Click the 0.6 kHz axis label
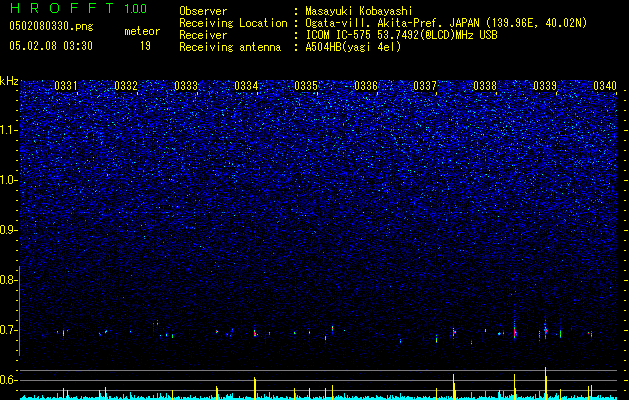Screen dimensions: 629x400 tap(8, 380)
